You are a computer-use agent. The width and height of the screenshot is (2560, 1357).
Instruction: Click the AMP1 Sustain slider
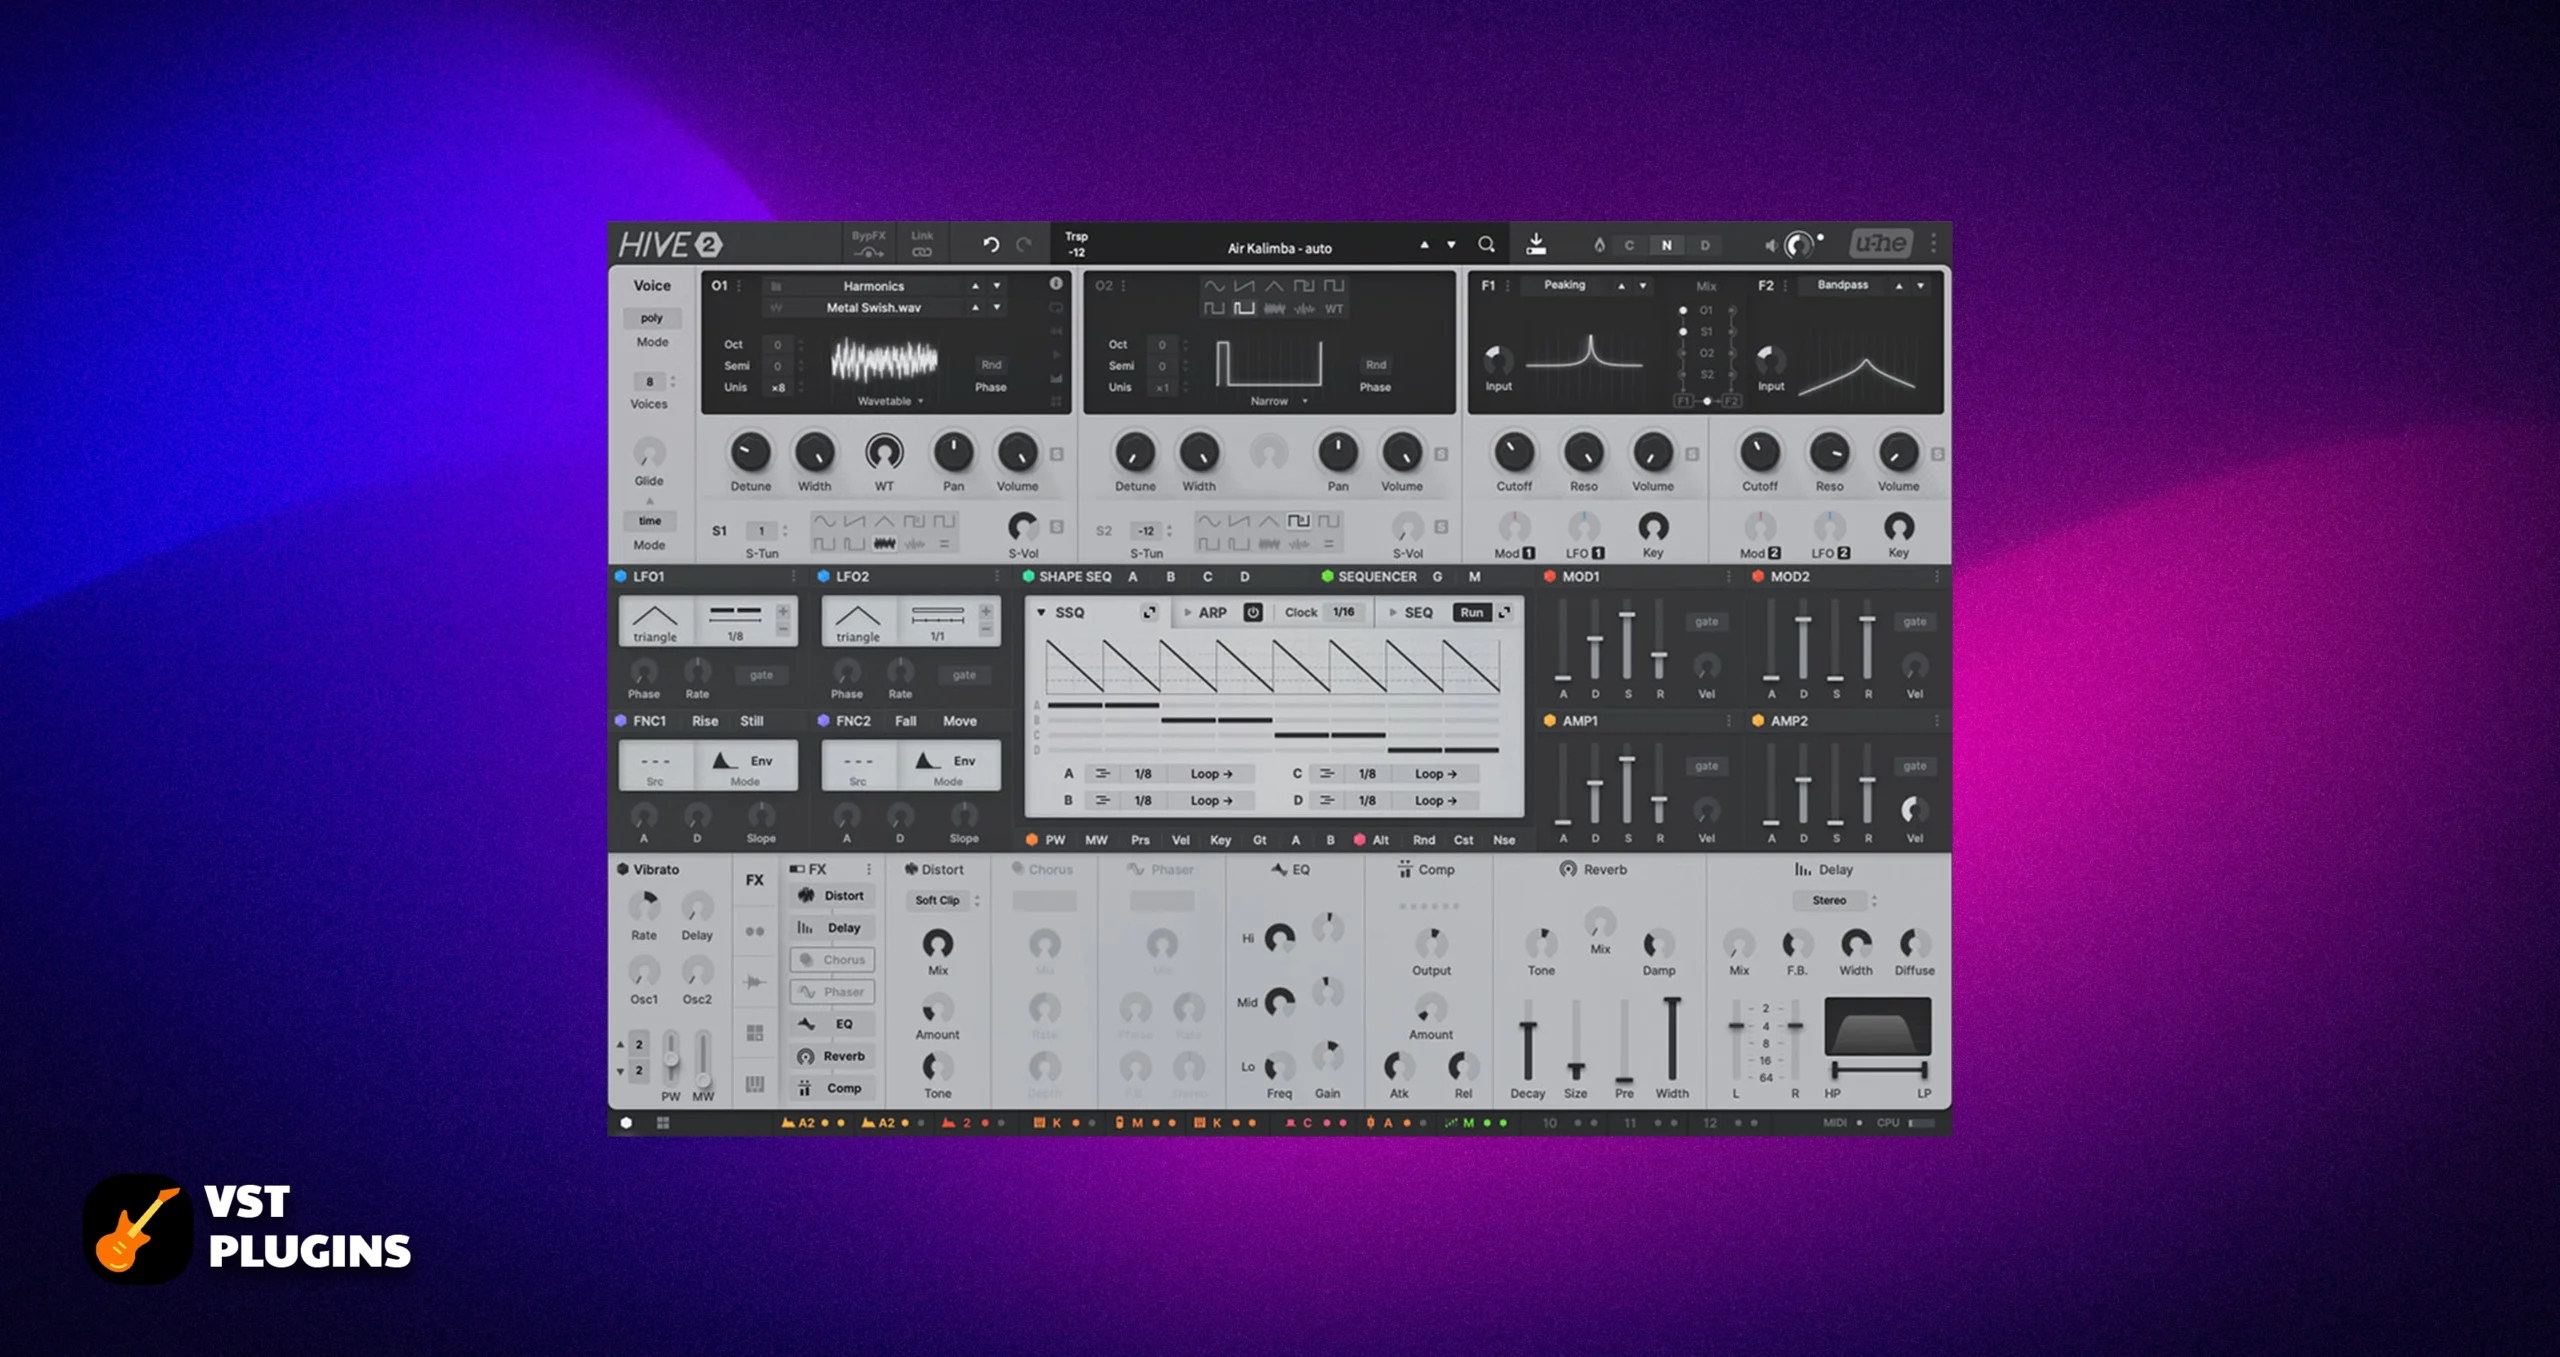pos(1627,785)
